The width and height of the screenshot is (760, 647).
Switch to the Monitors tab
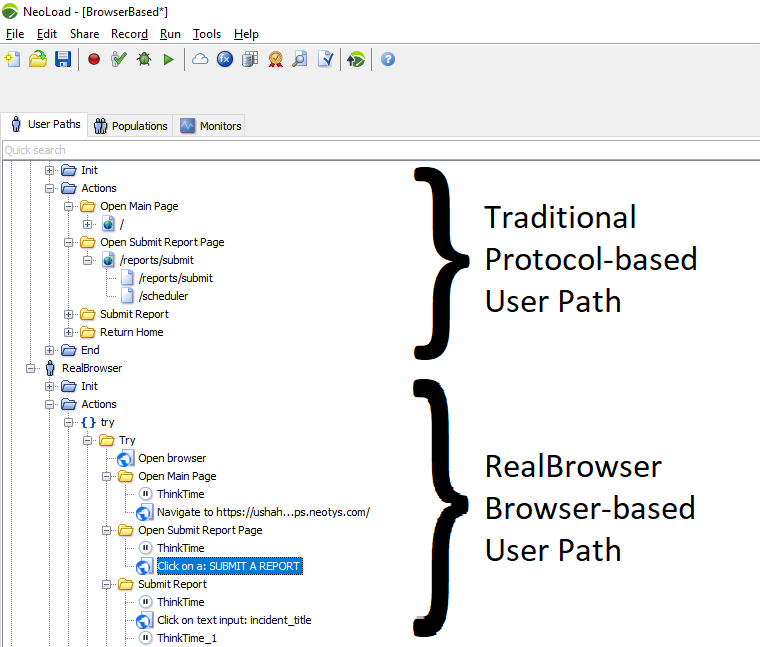[x=211, y=126]
